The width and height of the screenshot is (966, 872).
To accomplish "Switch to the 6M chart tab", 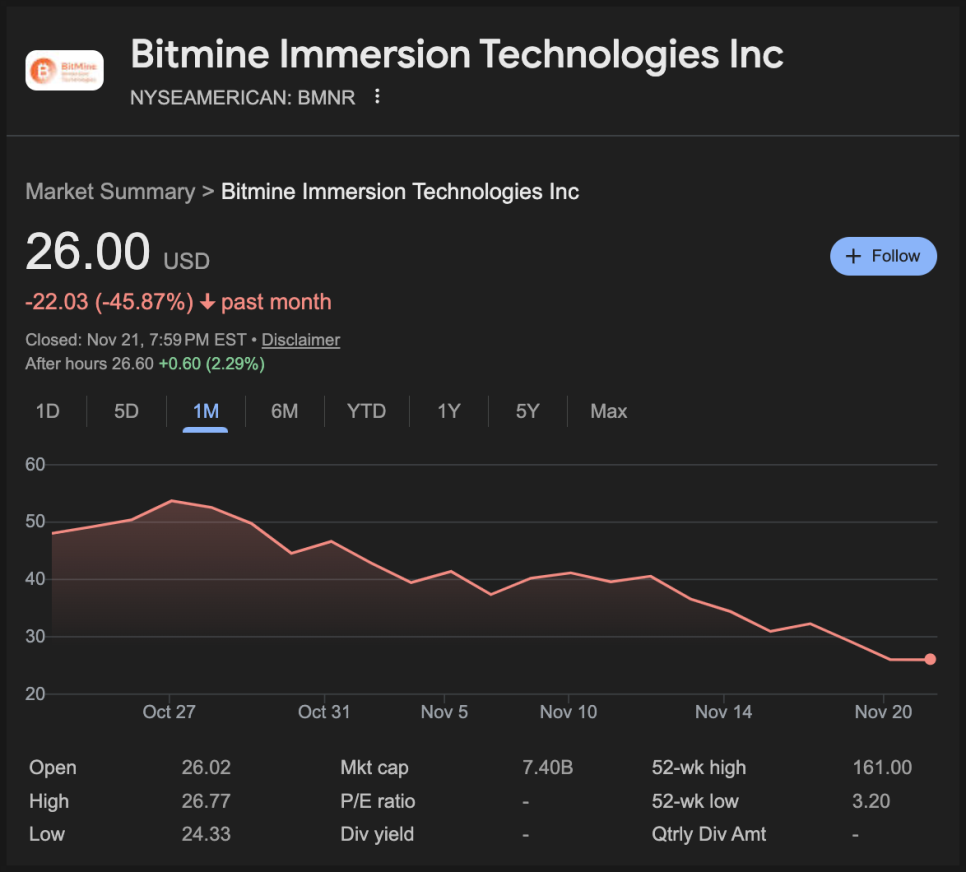I will 284,411.
